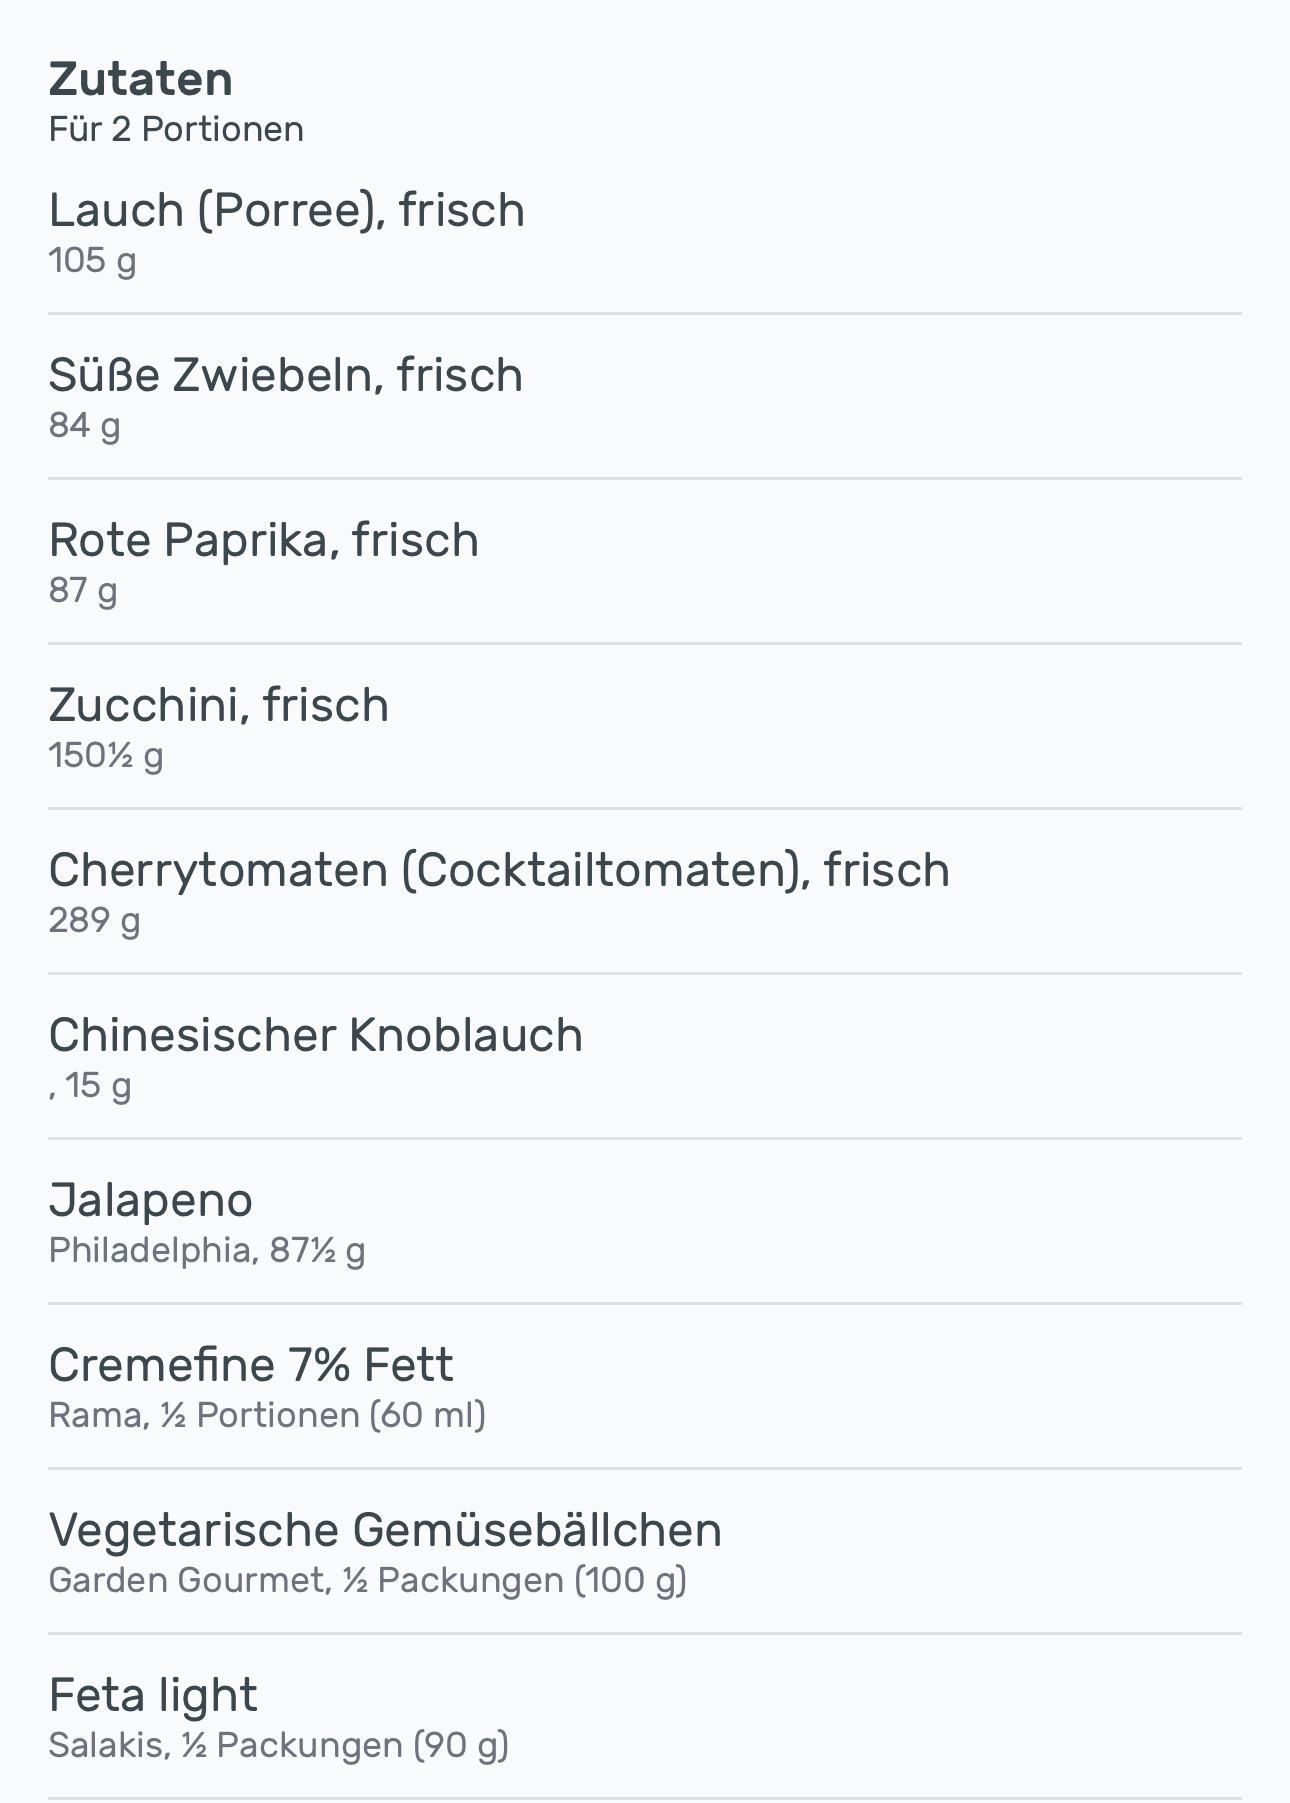The image size is (1290, 1803).
Task: Click the "Philadelphia, 87½ g" detail
Action: 206,1251
